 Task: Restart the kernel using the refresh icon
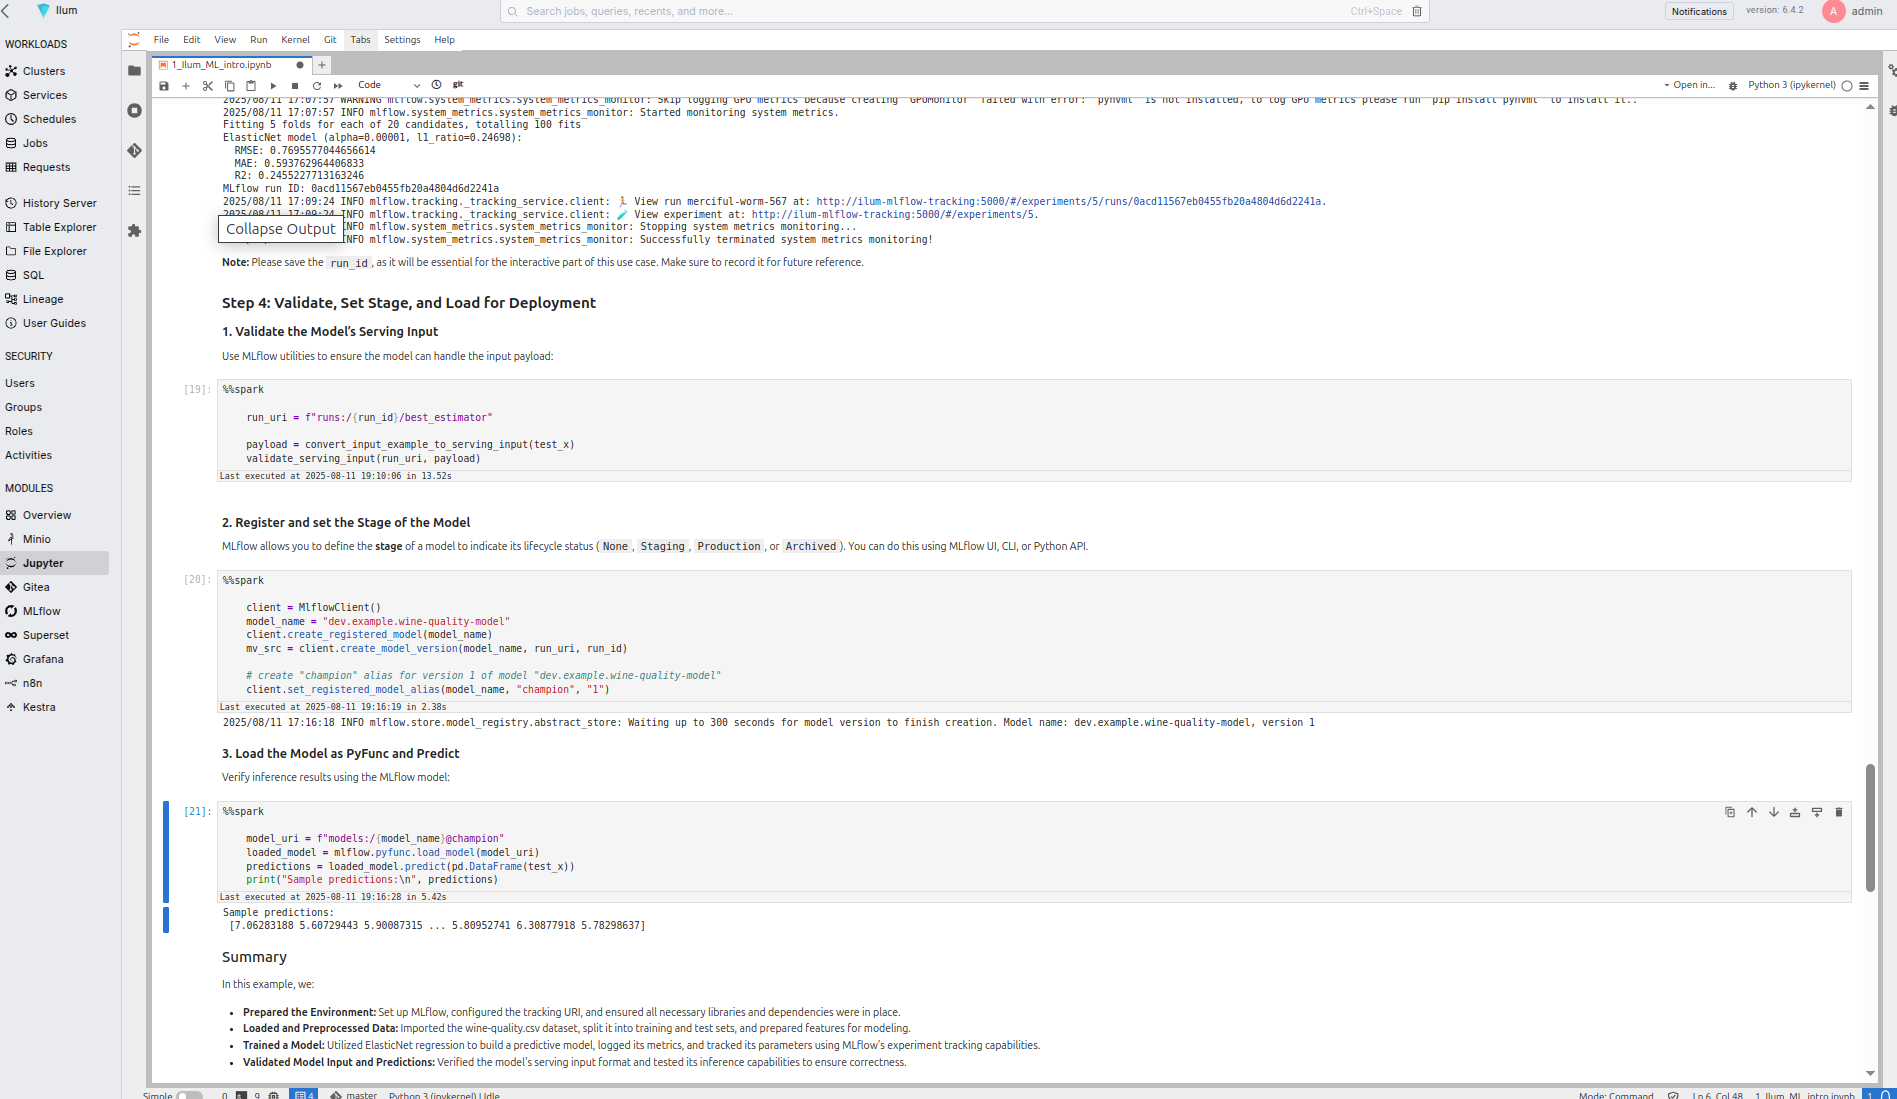point(316,86)
